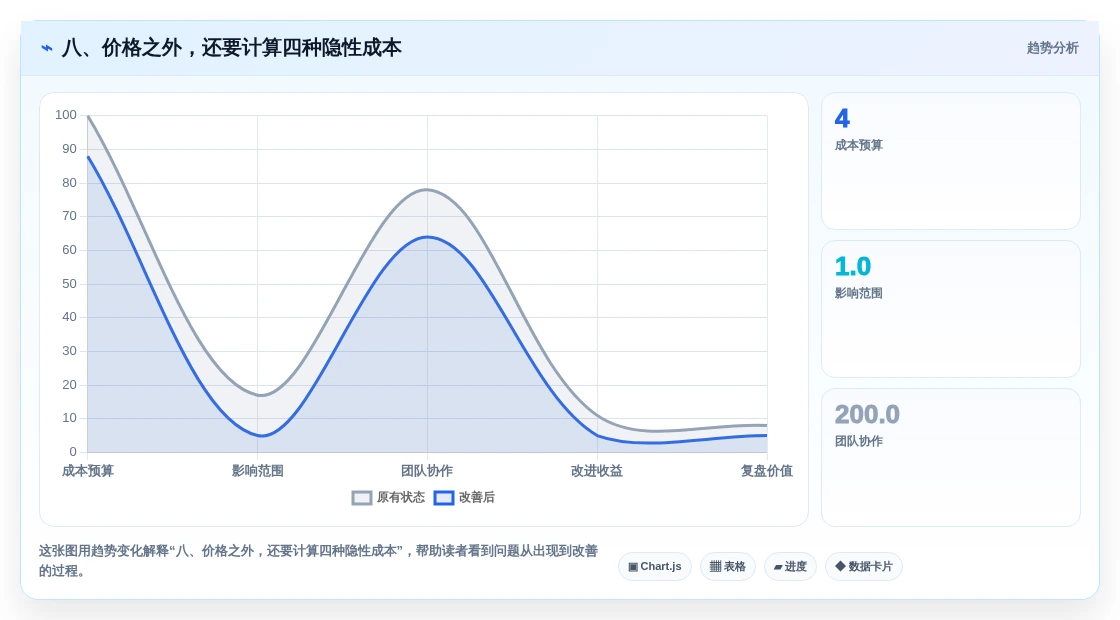
Task: Click the chart description paragraph below the chart
Action: pos(319,561)
